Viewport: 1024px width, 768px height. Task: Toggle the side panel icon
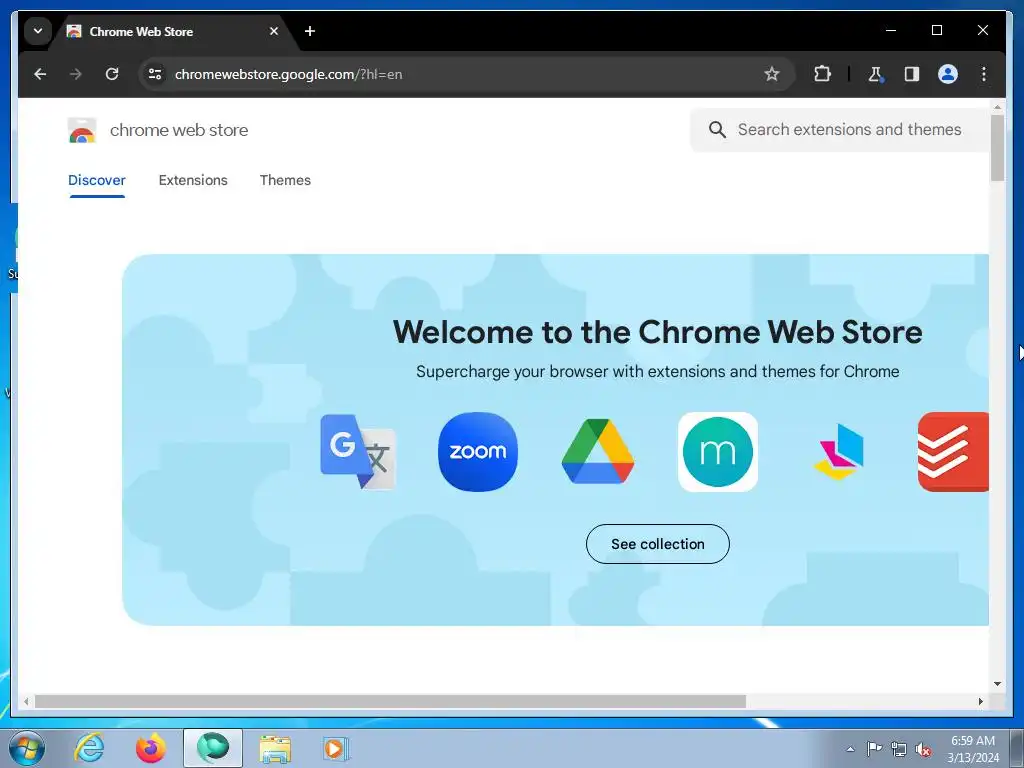point(912,74)
